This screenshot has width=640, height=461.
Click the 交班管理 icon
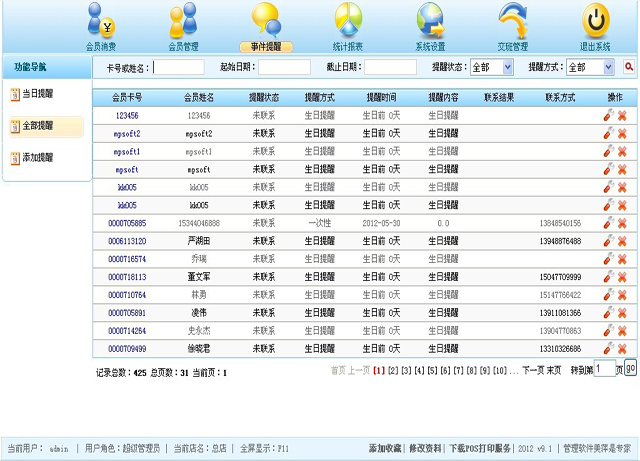512,25
